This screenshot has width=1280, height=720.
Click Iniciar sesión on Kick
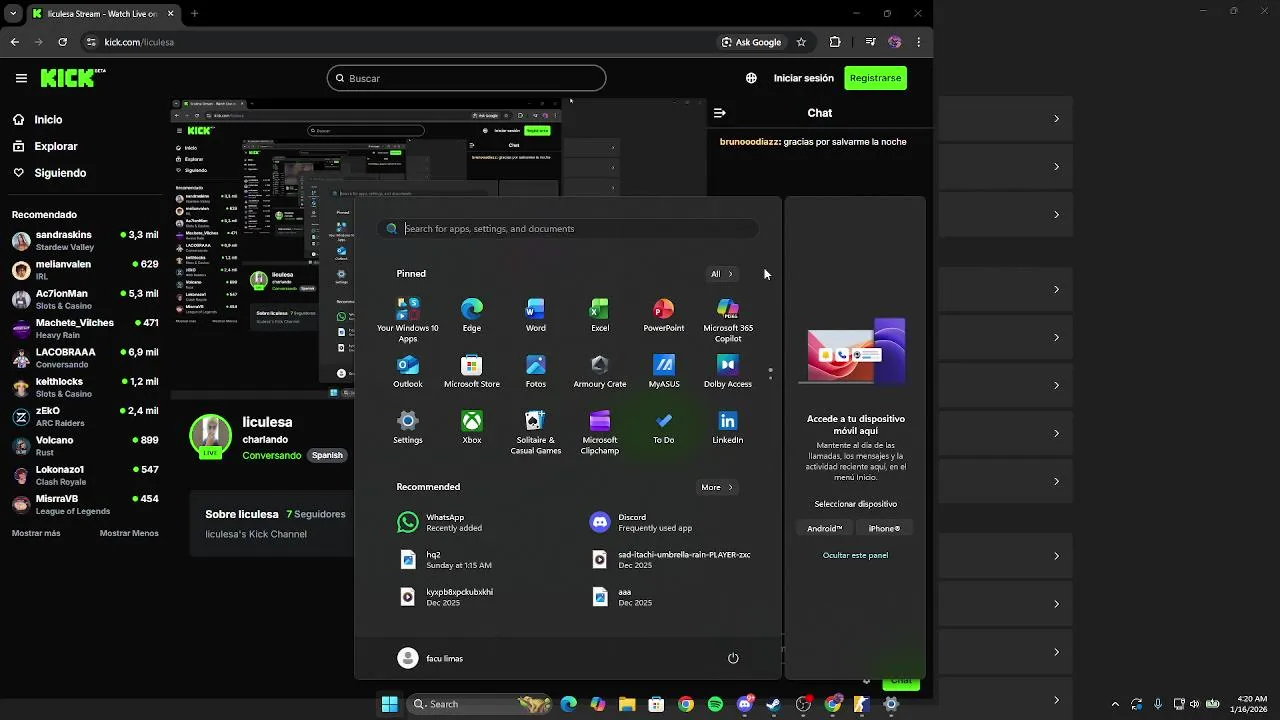pyautogui.click(x=803, y=78)
